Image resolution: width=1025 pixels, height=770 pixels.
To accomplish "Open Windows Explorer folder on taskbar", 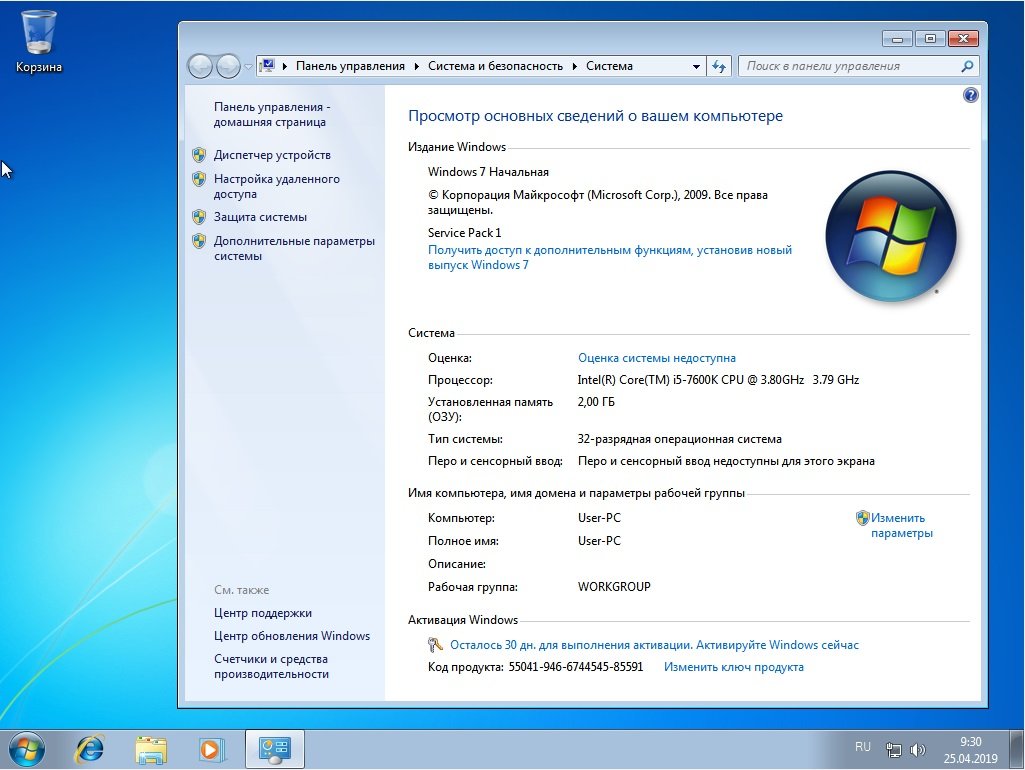I will (x=151, y=748).
